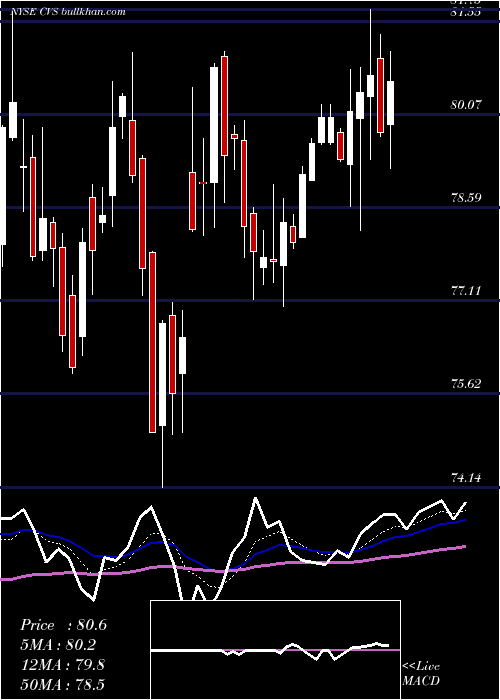This screenshot has height=700, width=500.
Task: Click the 77.11 price level label
Action: point(466,291)
